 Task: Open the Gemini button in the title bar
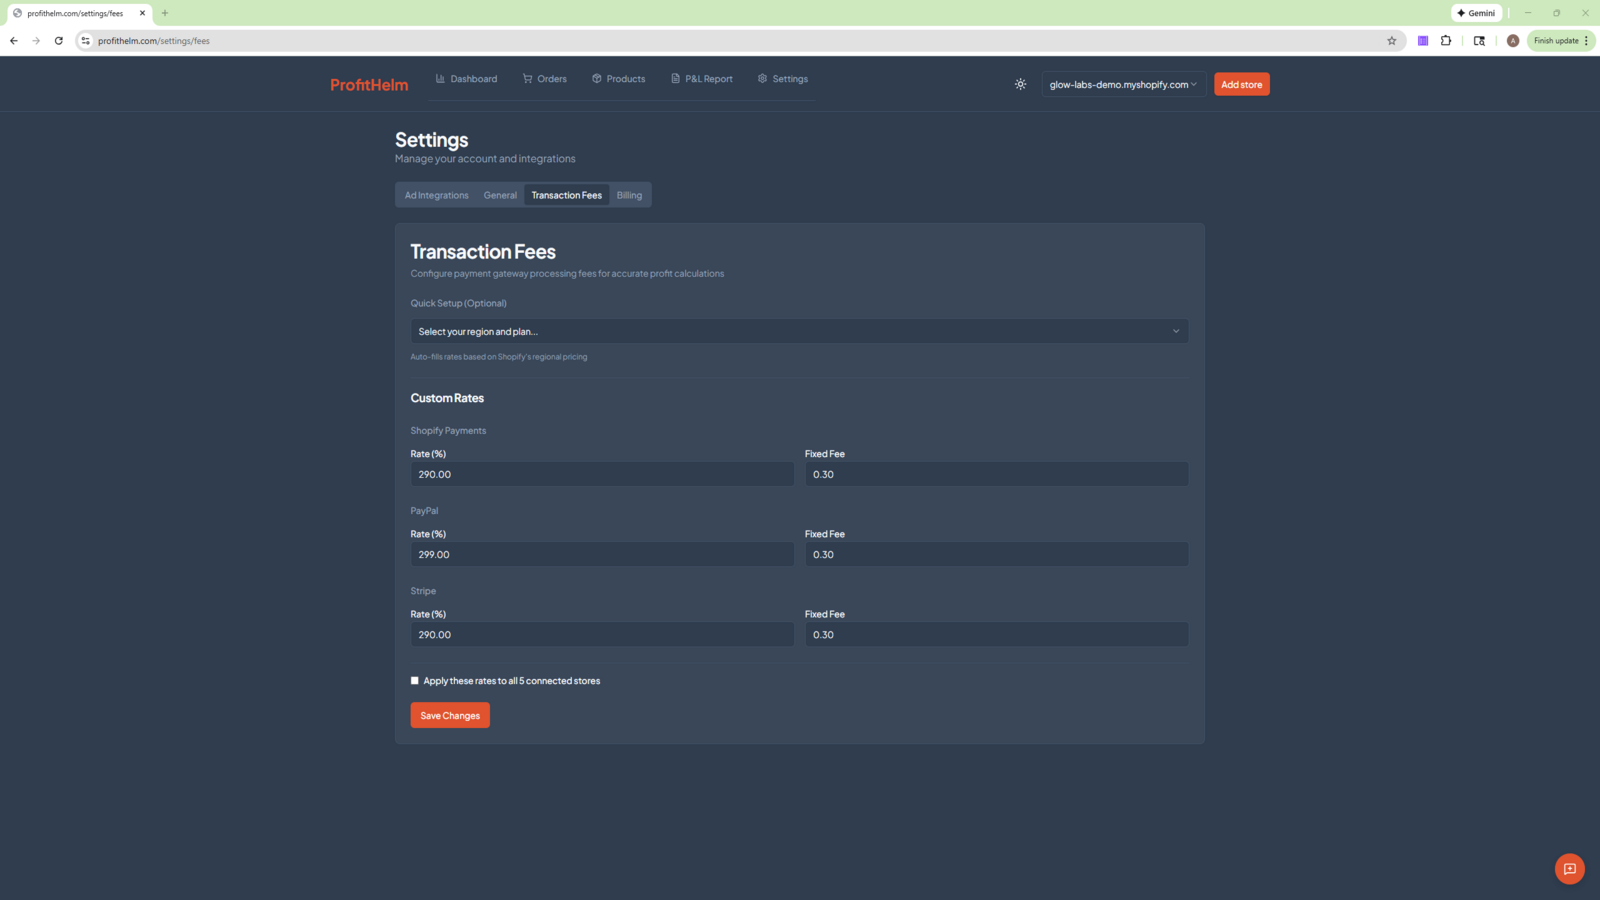(x=1476, y=13)
